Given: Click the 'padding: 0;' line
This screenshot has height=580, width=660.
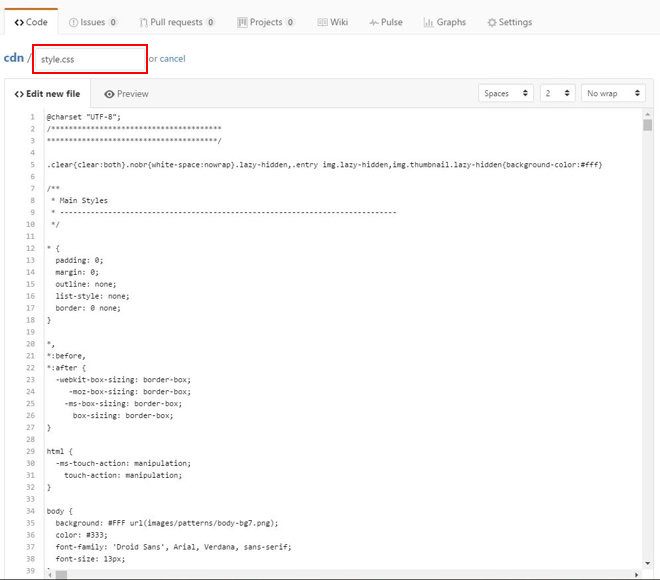Looking at the screenshot, I should coord(79,260).
